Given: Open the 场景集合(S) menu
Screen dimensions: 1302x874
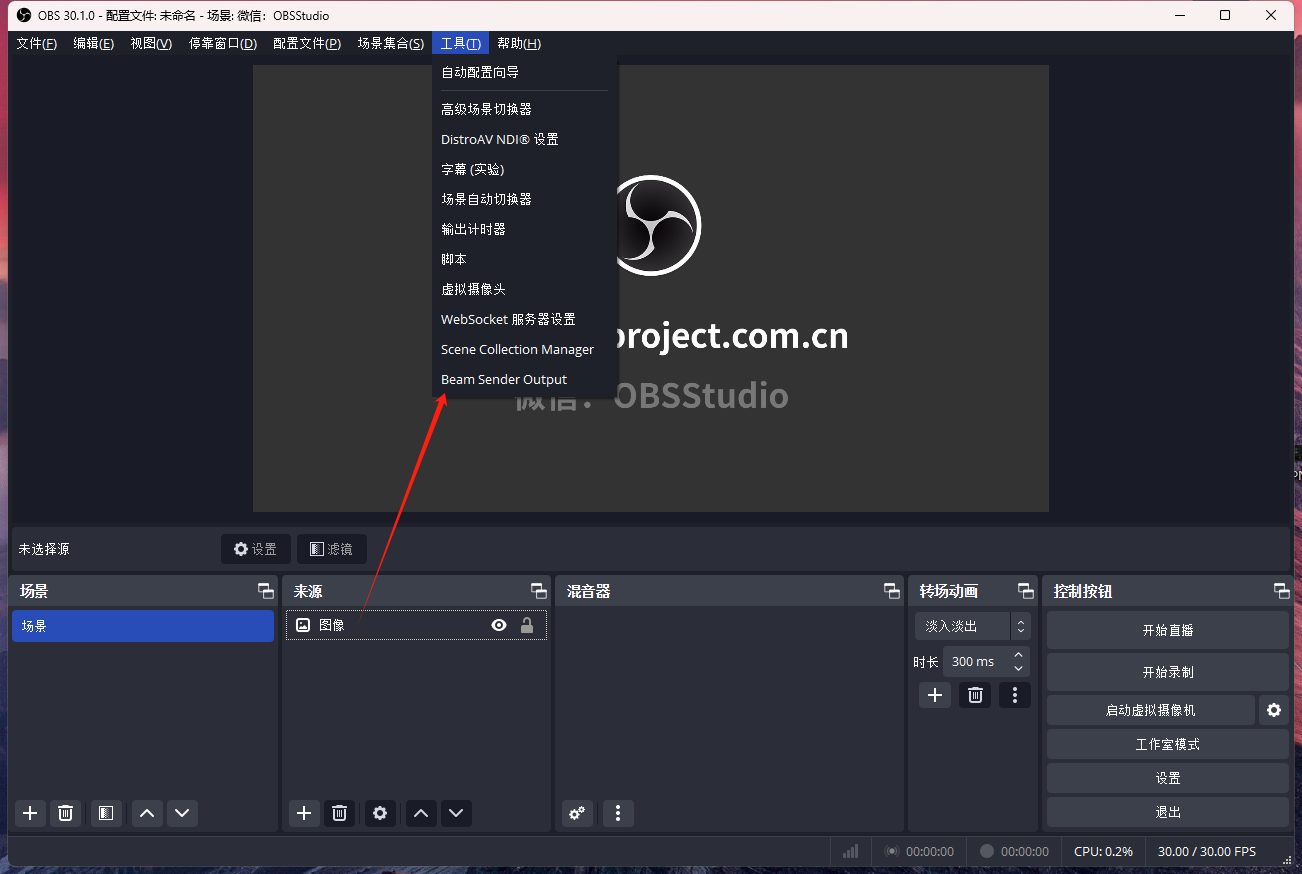Looking at the screenshot, I should [x=391, y=43].
